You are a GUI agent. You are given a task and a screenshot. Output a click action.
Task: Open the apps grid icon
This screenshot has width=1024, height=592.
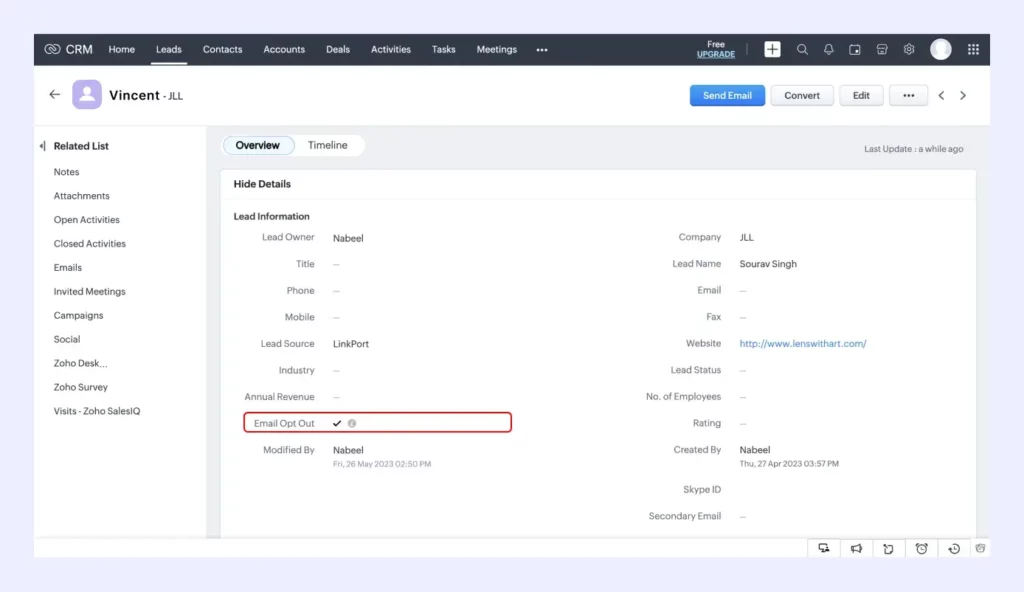[973, 49]
